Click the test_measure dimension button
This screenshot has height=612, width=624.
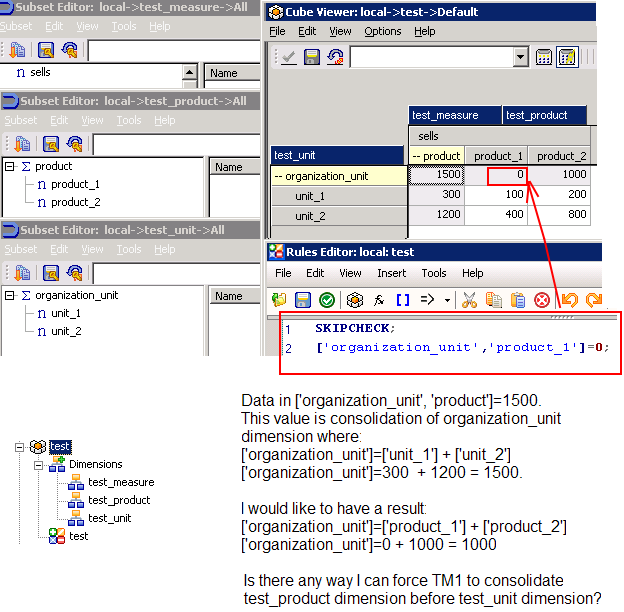[455, 115]
